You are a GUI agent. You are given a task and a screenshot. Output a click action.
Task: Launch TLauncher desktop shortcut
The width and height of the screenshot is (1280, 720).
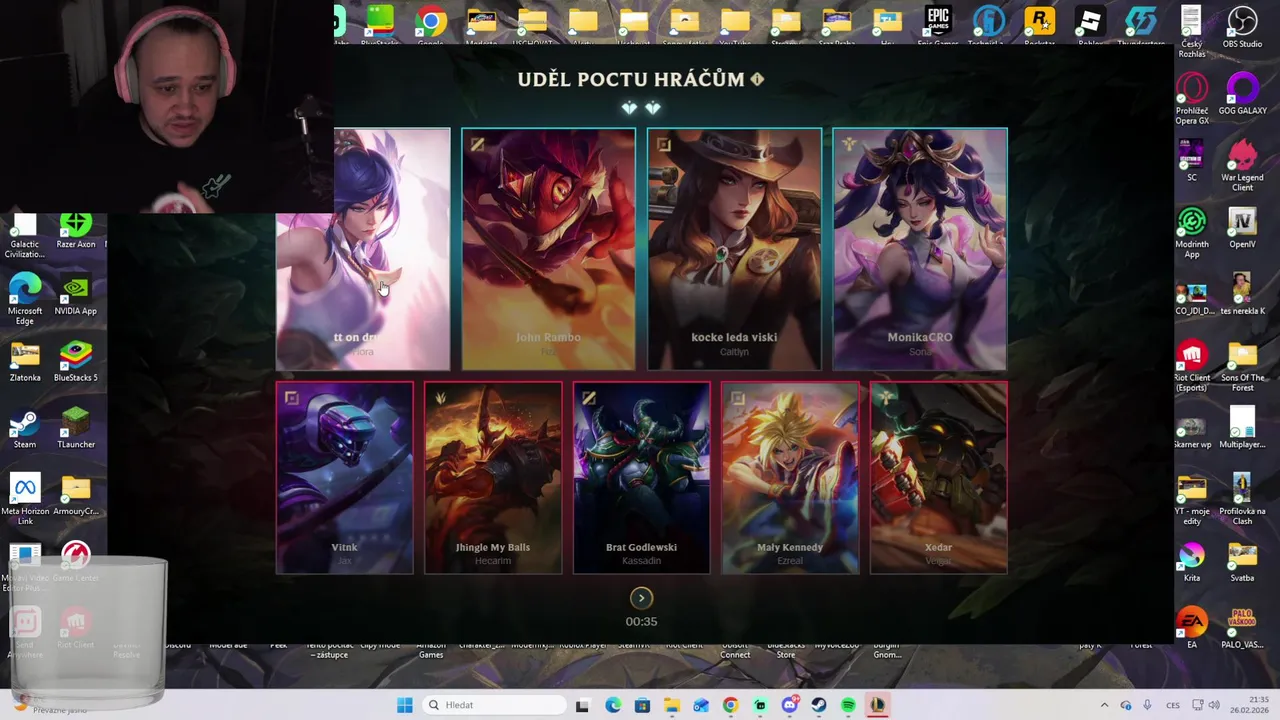click(x=76, y=429)
